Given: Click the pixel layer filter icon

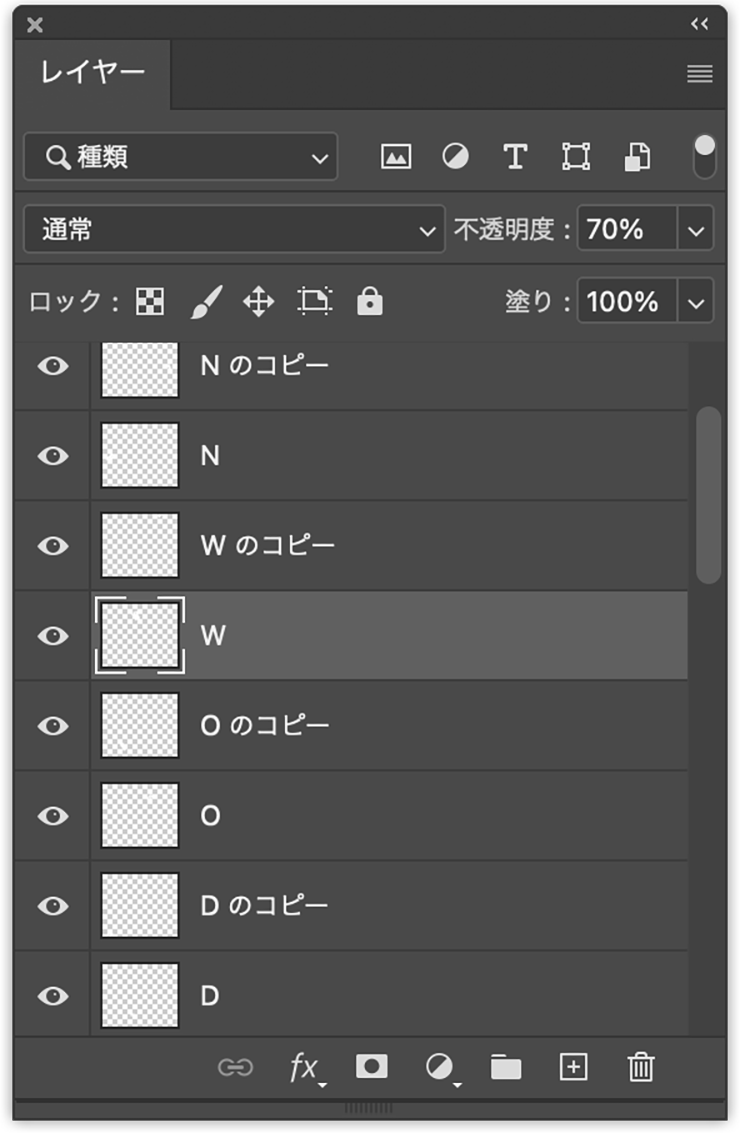Looking at the screenshot, I should (395, 157).
